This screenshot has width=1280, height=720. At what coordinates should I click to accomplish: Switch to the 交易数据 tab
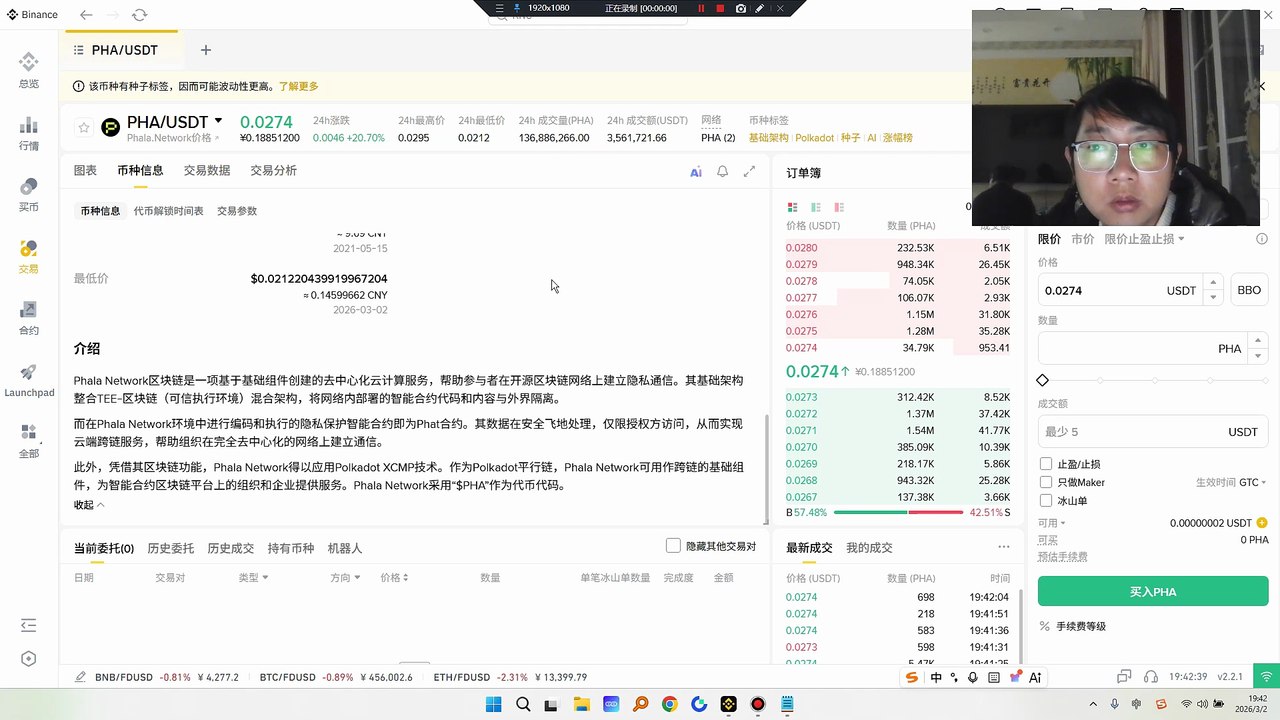coord(207,171)
